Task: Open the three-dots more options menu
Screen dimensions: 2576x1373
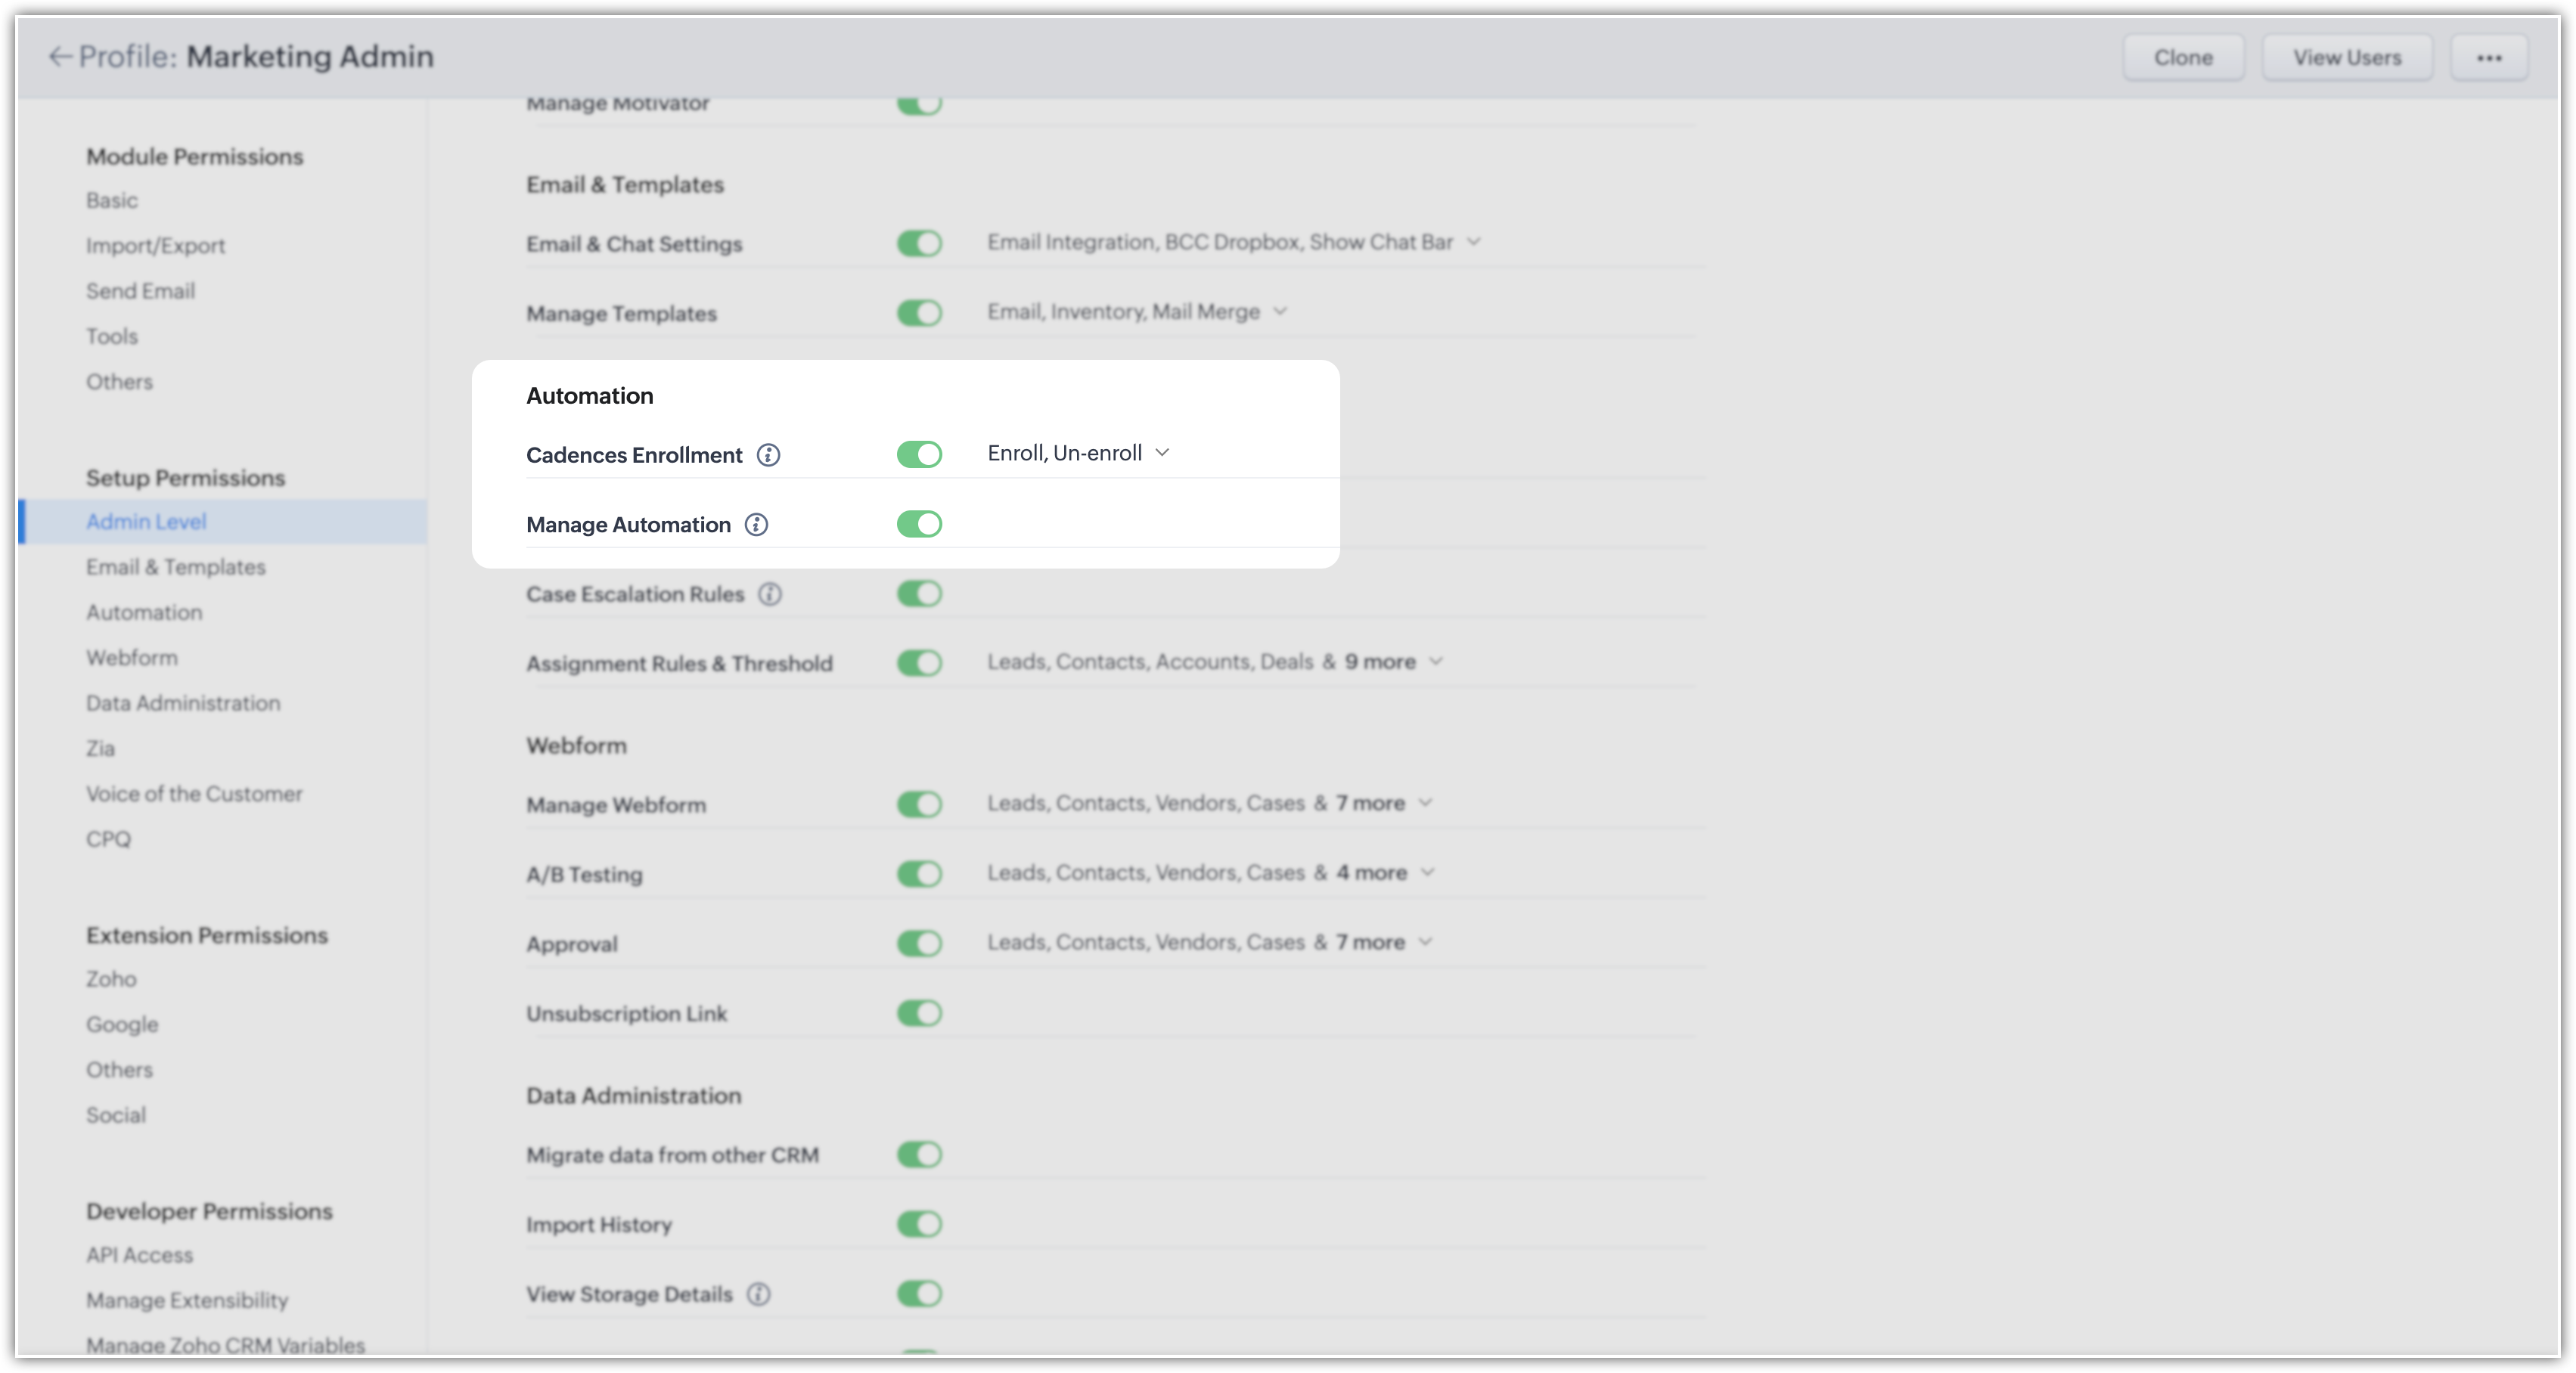Action: (x=2488, y=58)
